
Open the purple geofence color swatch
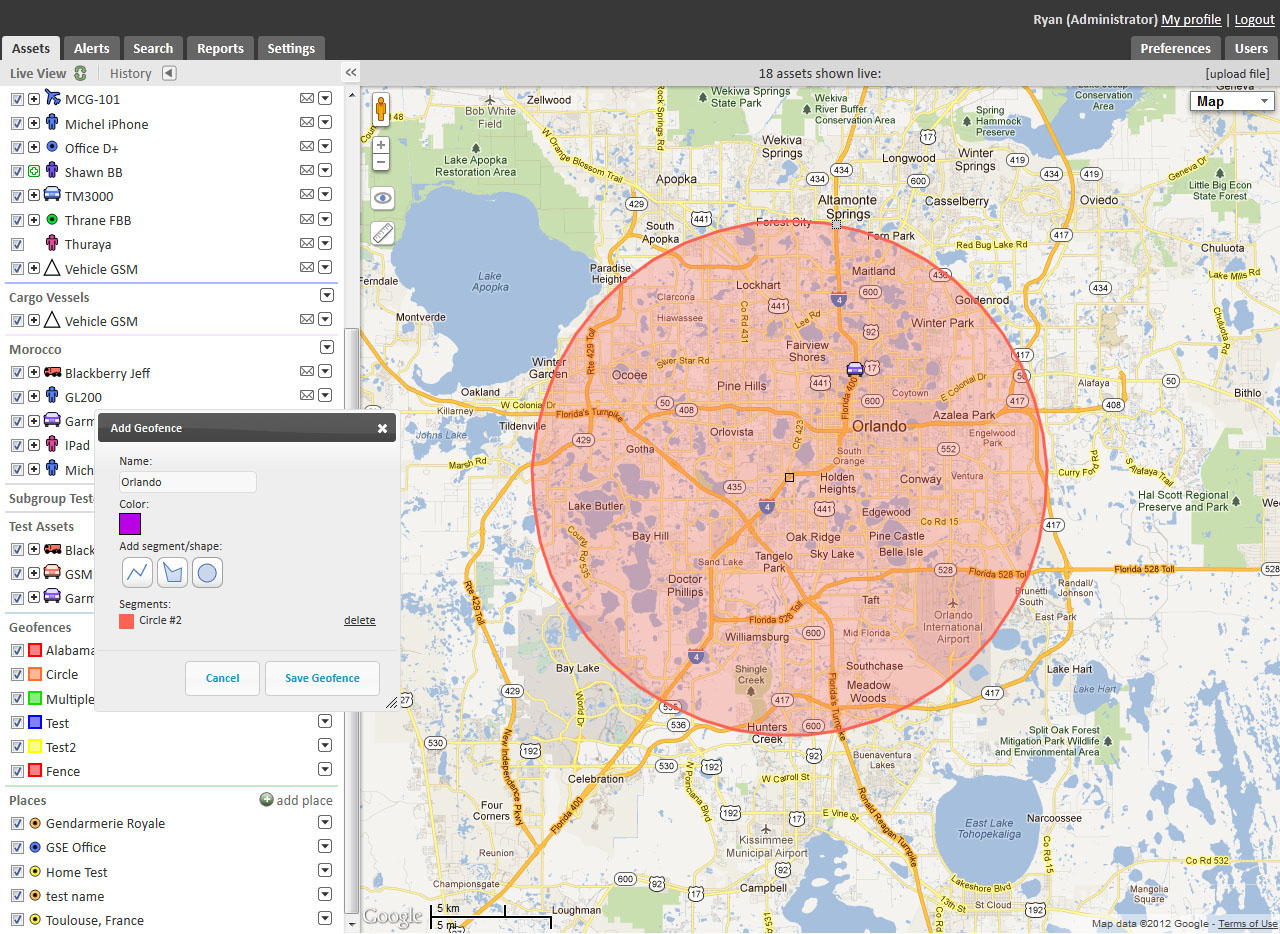point(129,523)
